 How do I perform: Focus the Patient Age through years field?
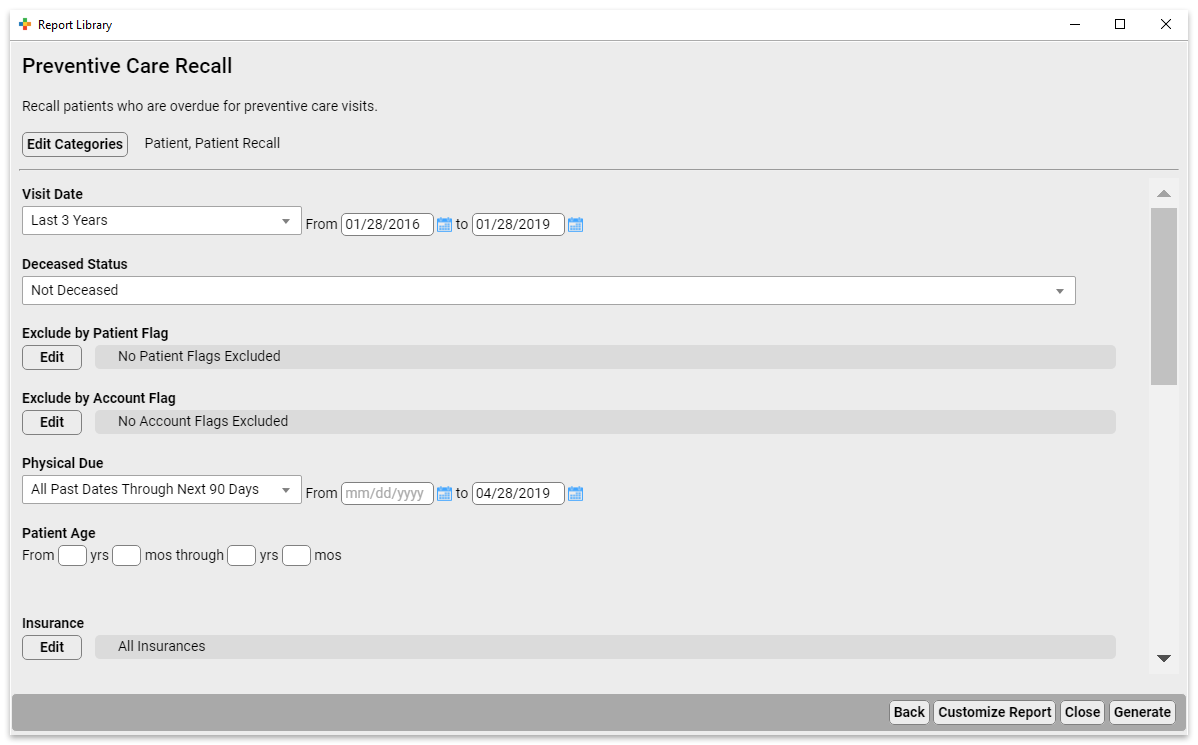(x=241, y=556)
